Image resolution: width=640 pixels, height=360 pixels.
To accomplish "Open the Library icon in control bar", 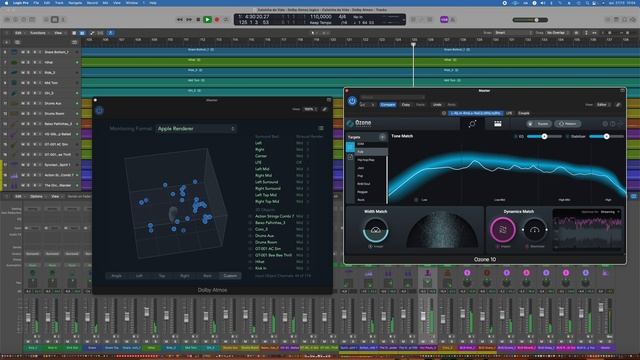I will [7, 20].
